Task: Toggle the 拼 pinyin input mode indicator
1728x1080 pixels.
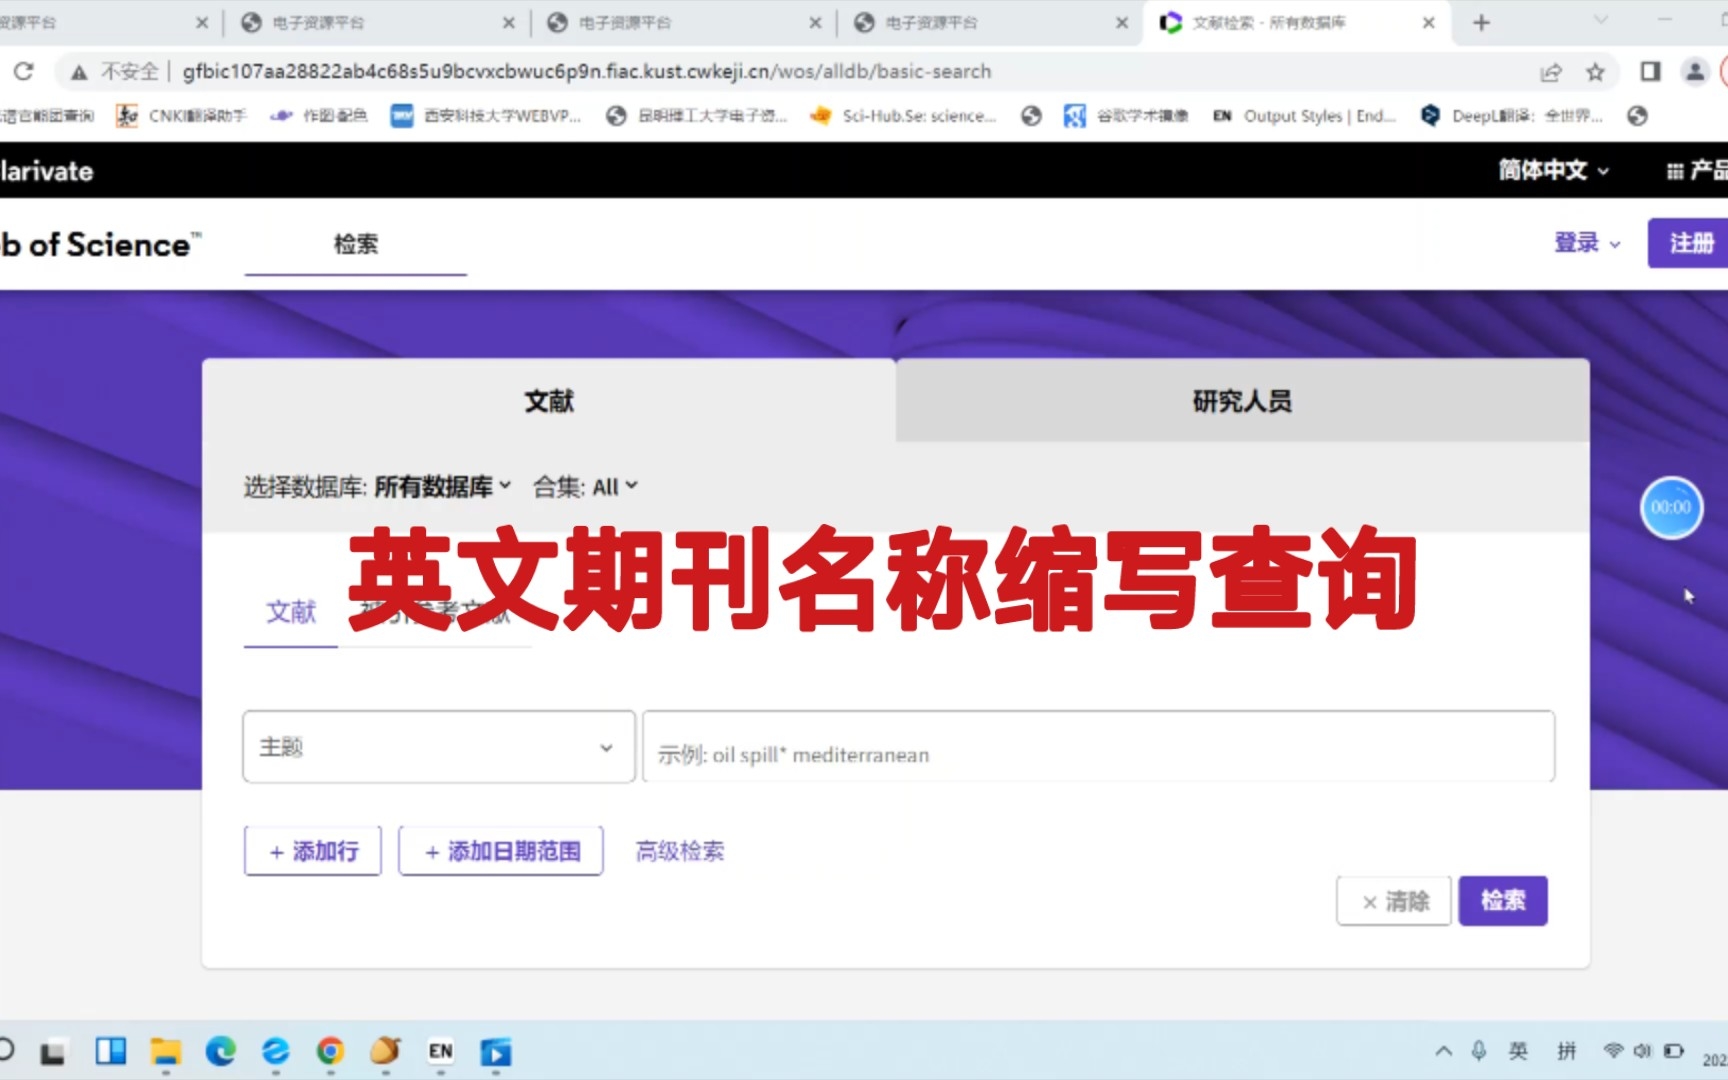Action: coord(1566,1051)
